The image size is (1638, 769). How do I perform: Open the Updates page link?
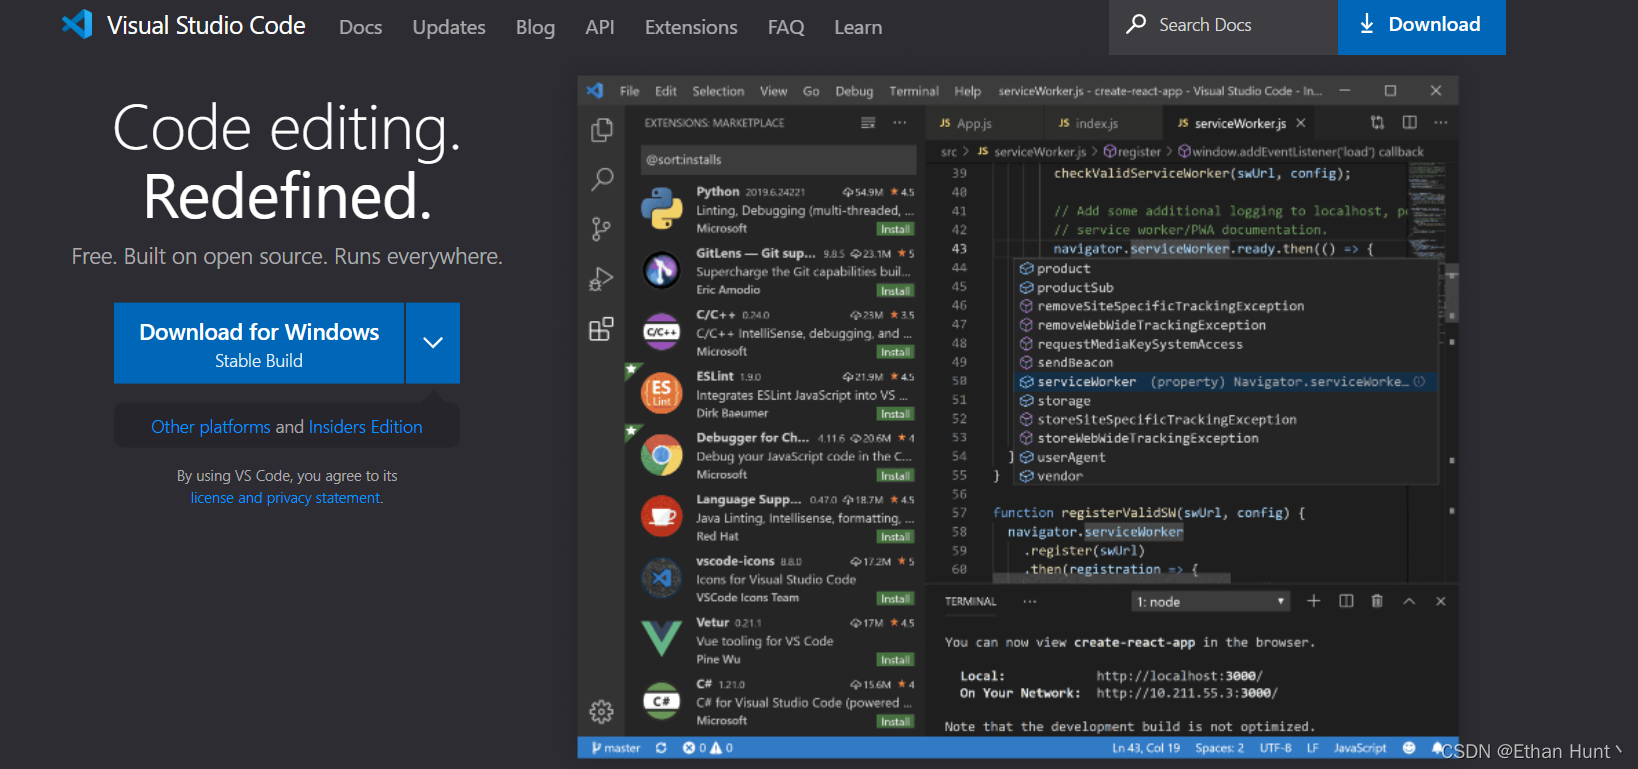(x=449, y=27)
